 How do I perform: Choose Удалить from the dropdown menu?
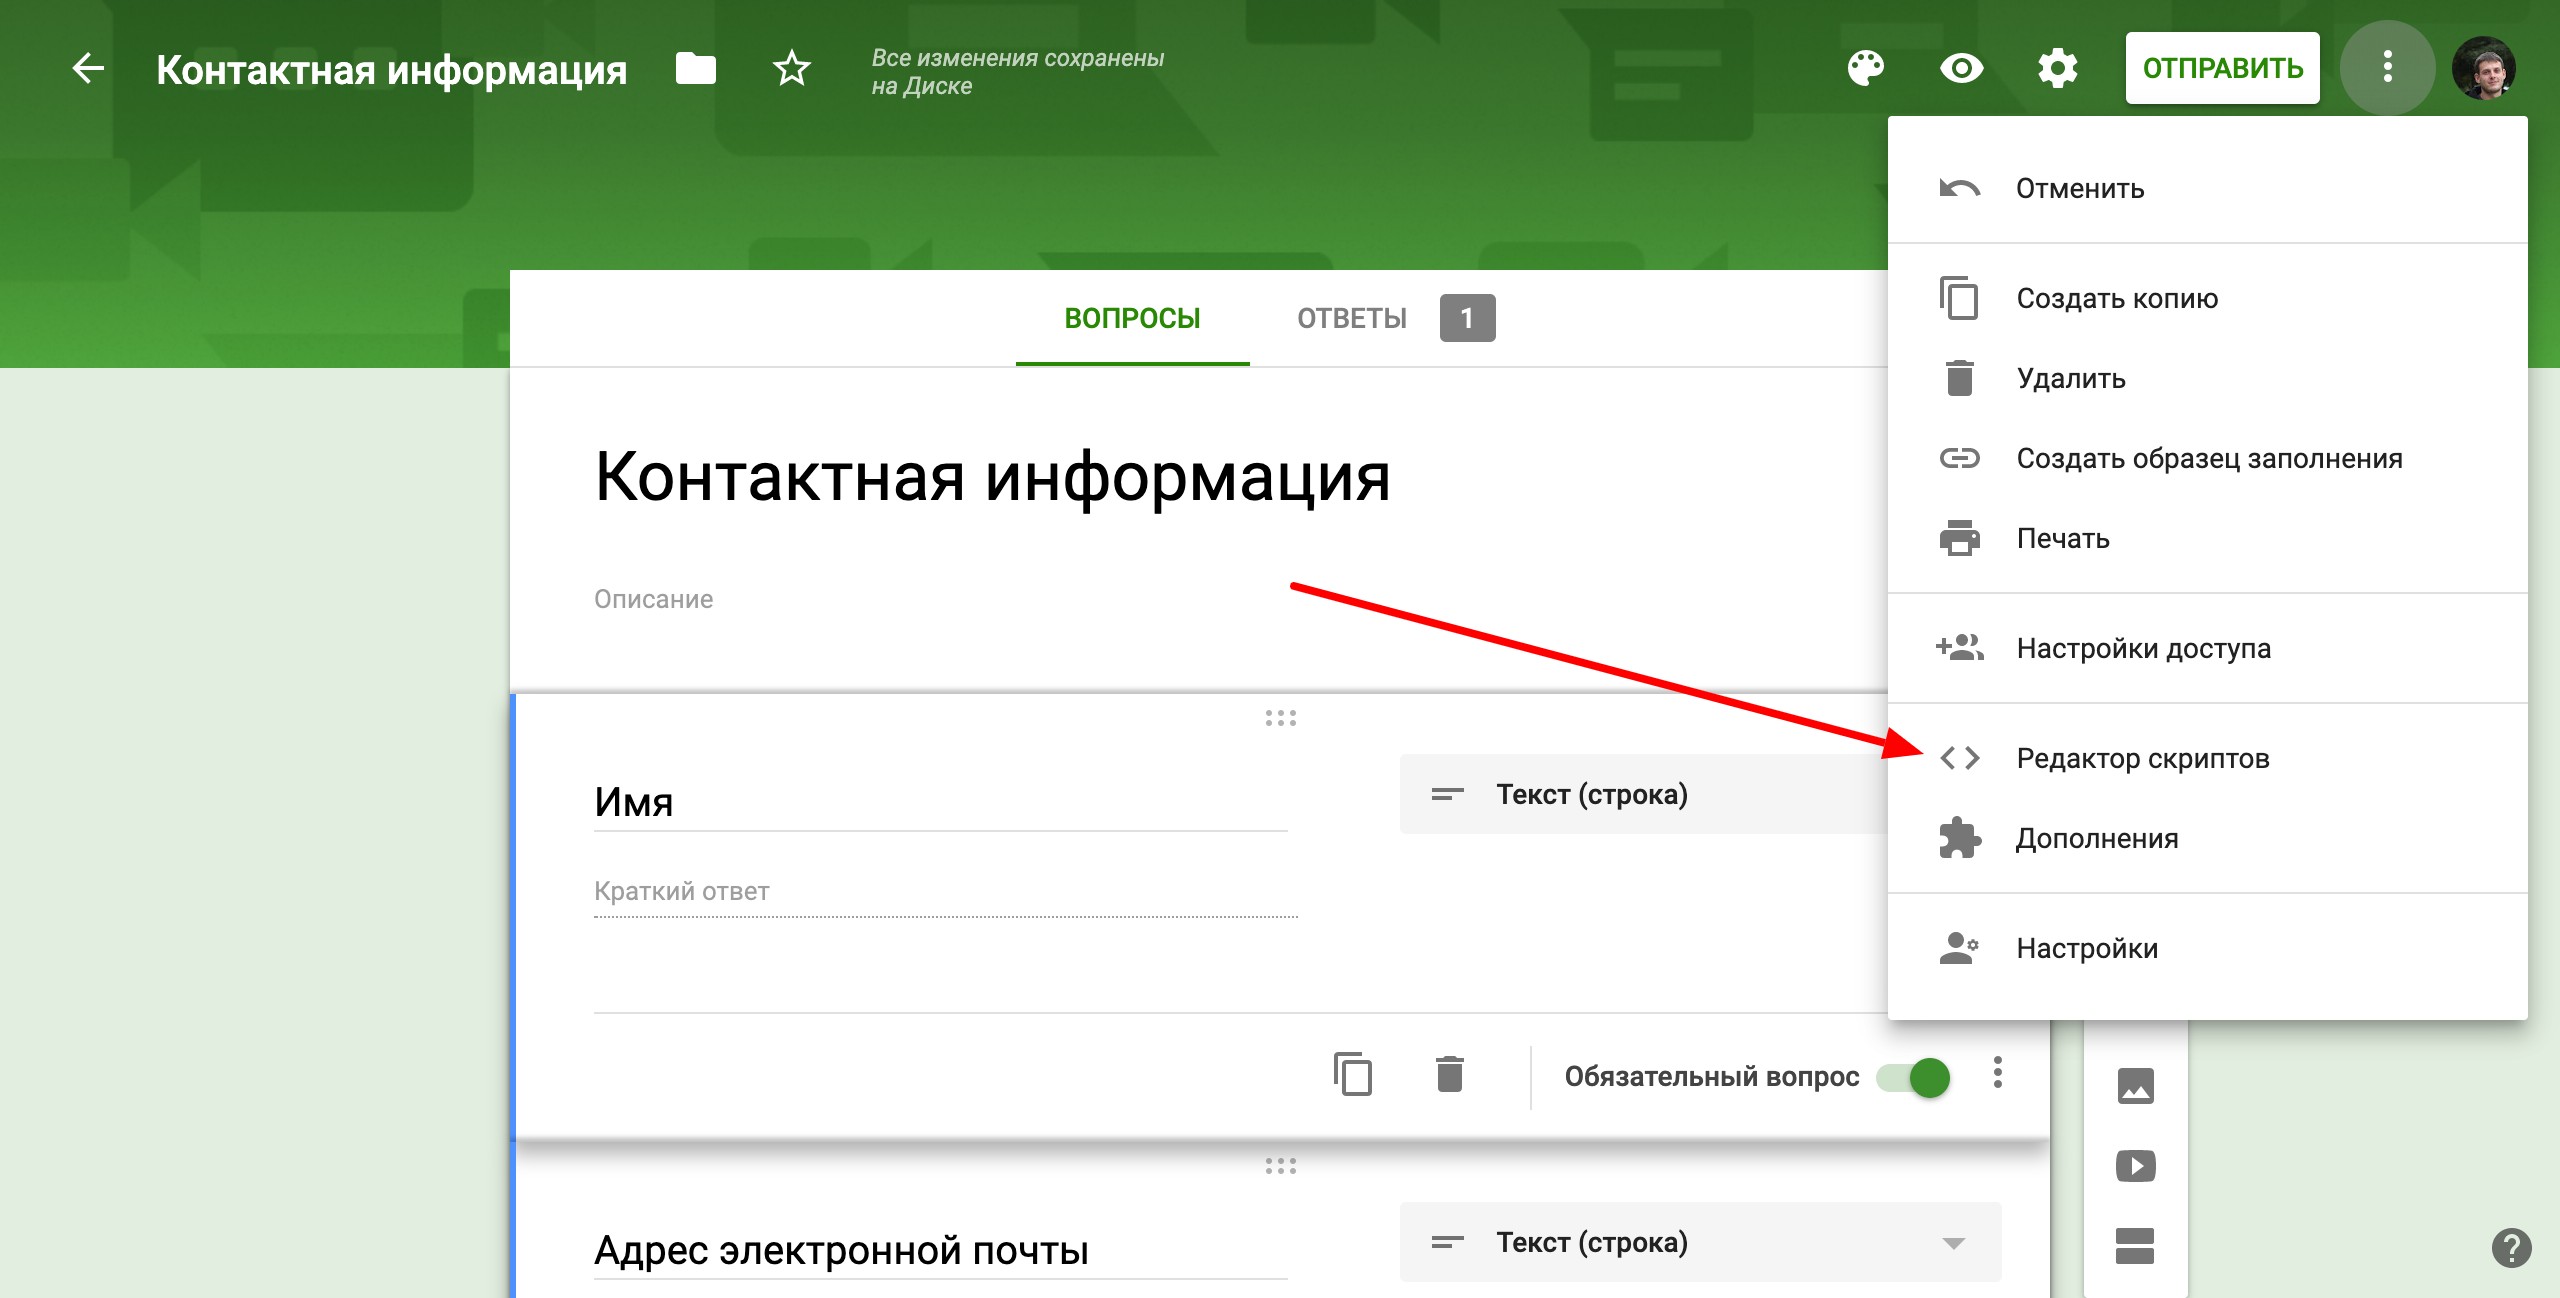coord(2208,378)
